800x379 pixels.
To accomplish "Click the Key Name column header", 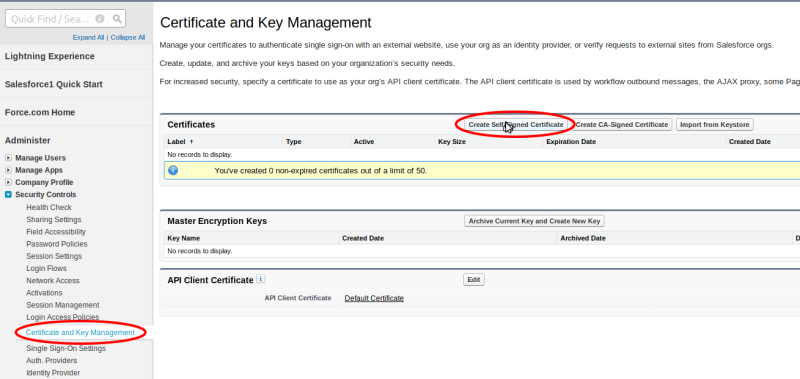I will [184, 238].
